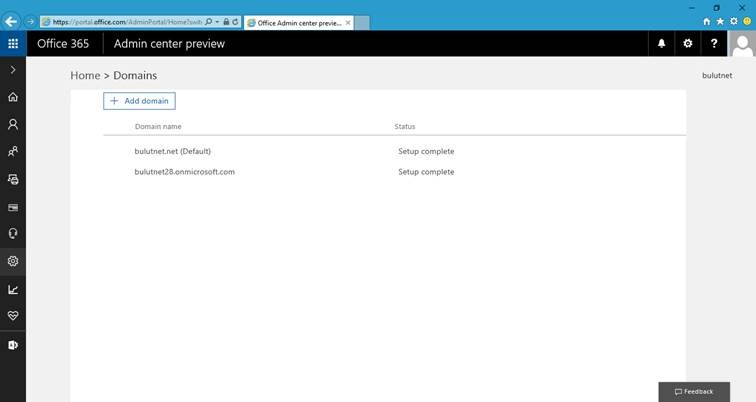Open the address bar dropdown arrow
The image size is (756, 402).
click(217, 22)
